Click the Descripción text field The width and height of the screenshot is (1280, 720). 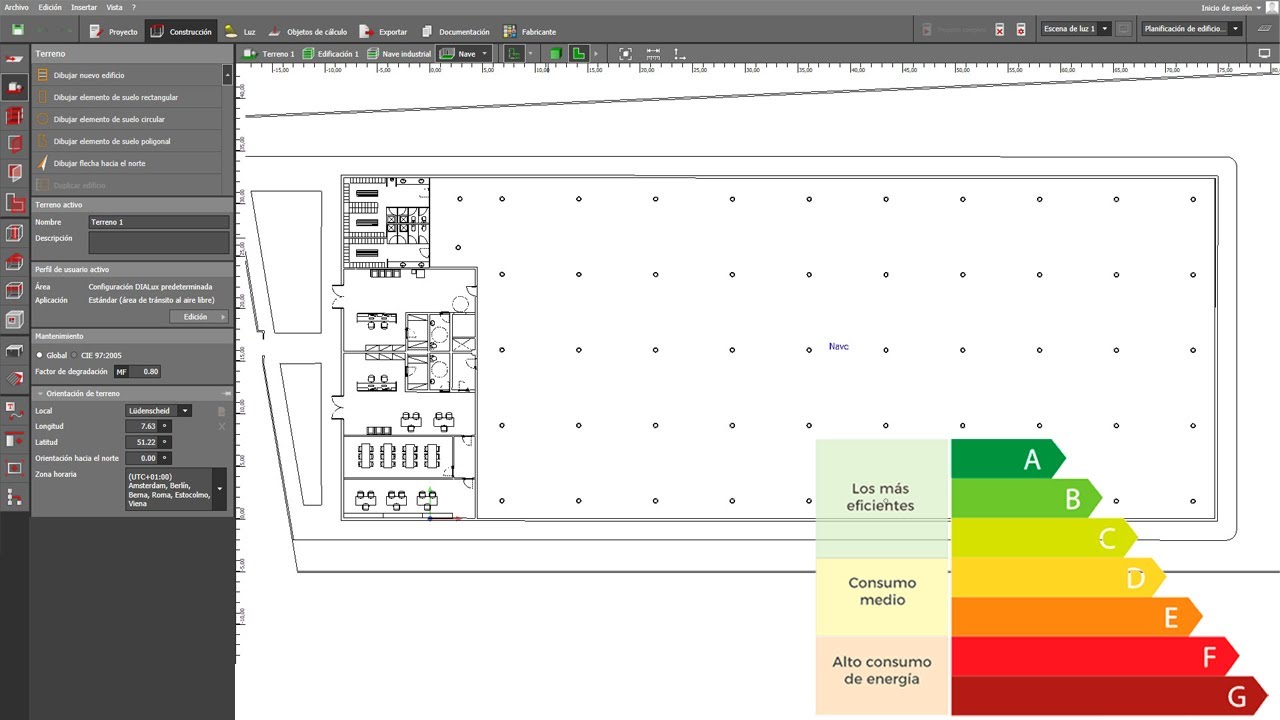coord(158,243)
